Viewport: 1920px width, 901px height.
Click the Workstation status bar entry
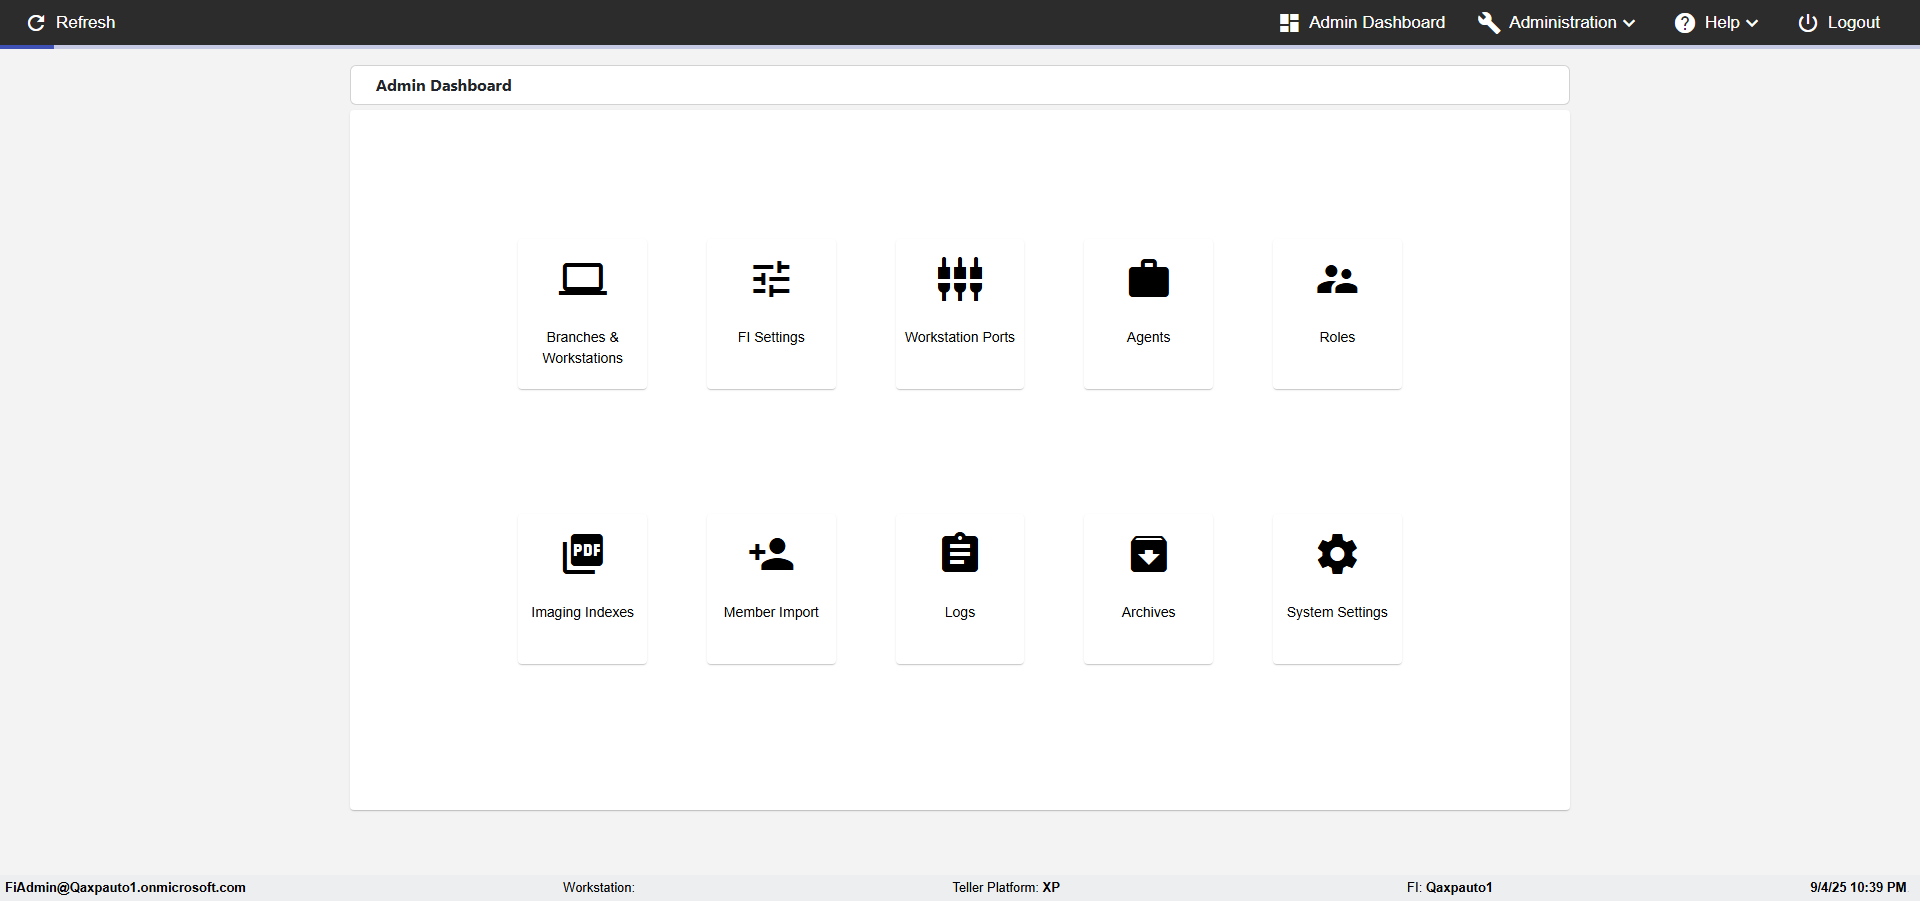[598, 887]
